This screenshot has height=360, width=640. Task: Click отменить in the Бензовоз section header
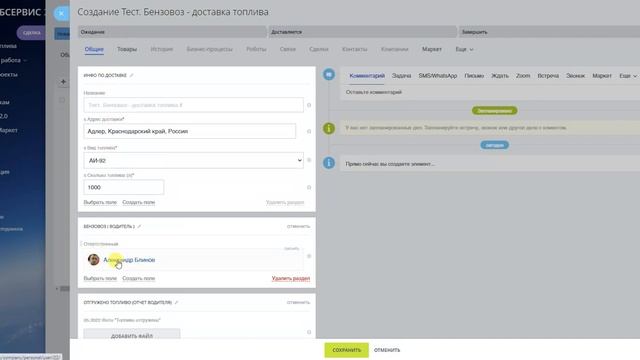[x=298, y=227]
